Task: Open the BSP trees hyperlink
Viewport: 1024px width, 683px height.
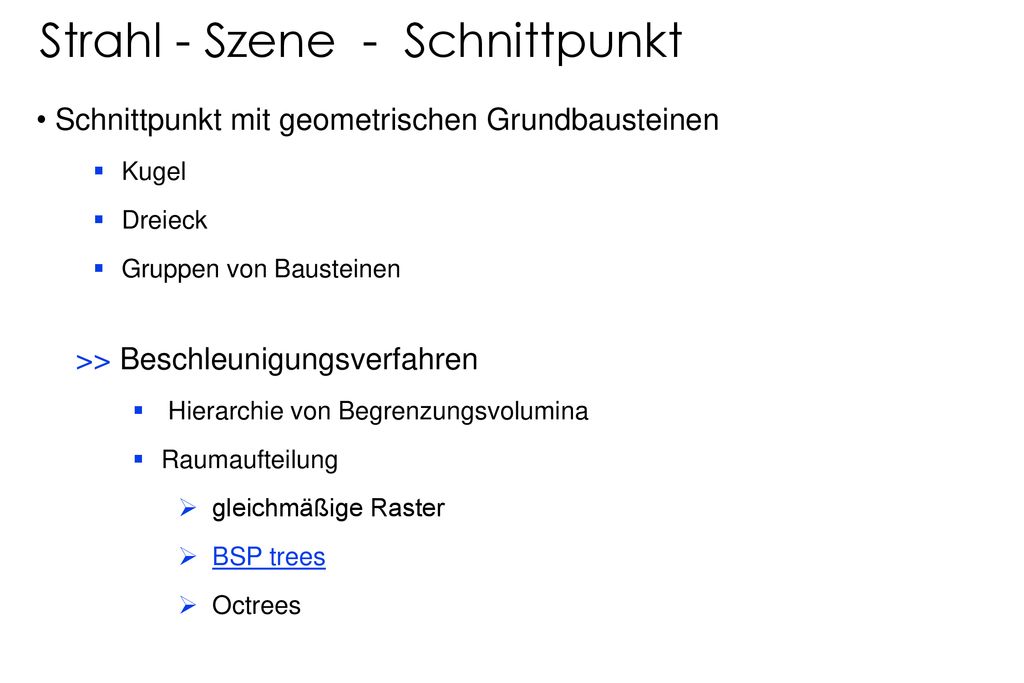Action: pos(268,557)
